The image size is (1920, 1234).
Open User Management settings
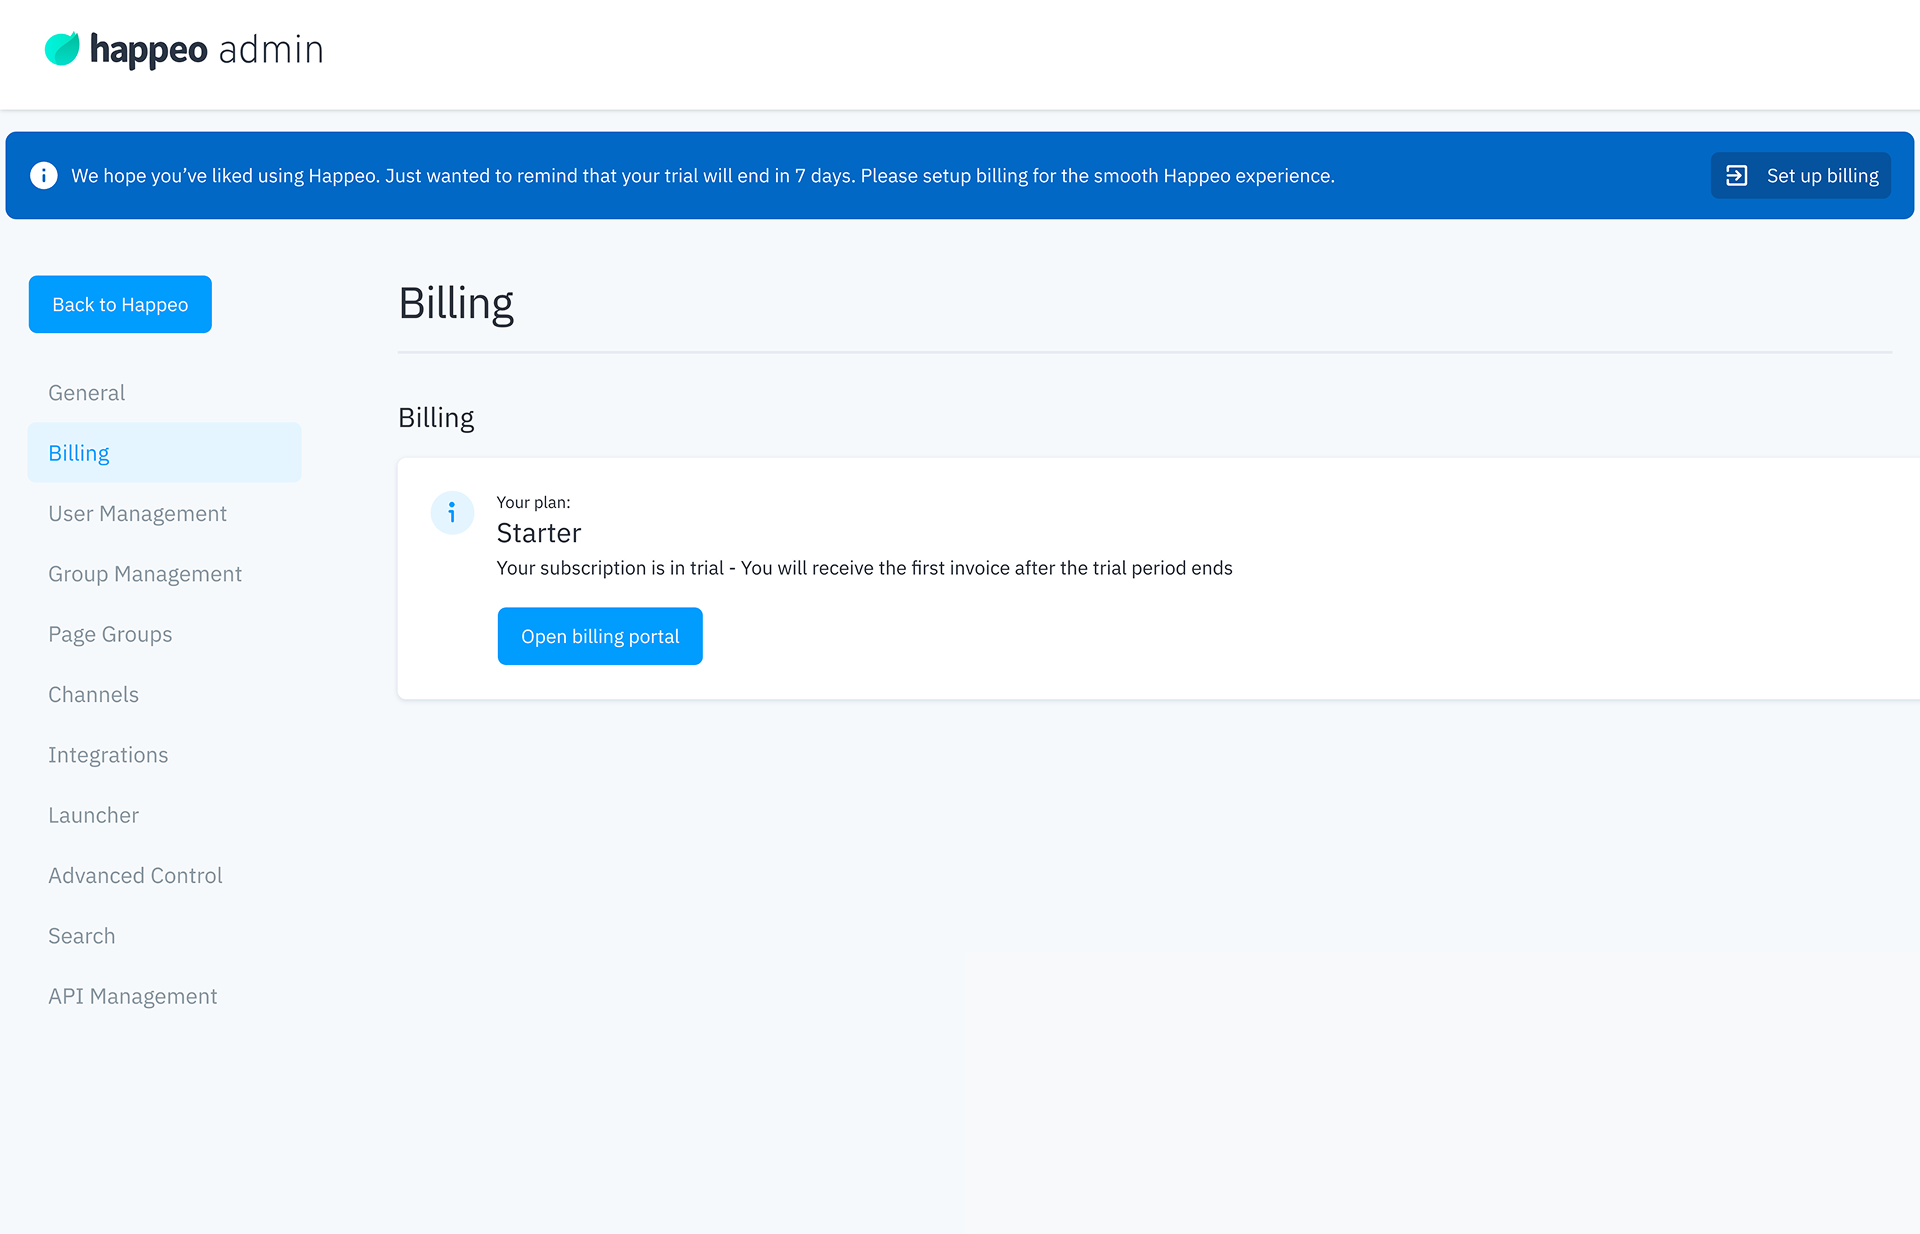[x=137, y=513]
